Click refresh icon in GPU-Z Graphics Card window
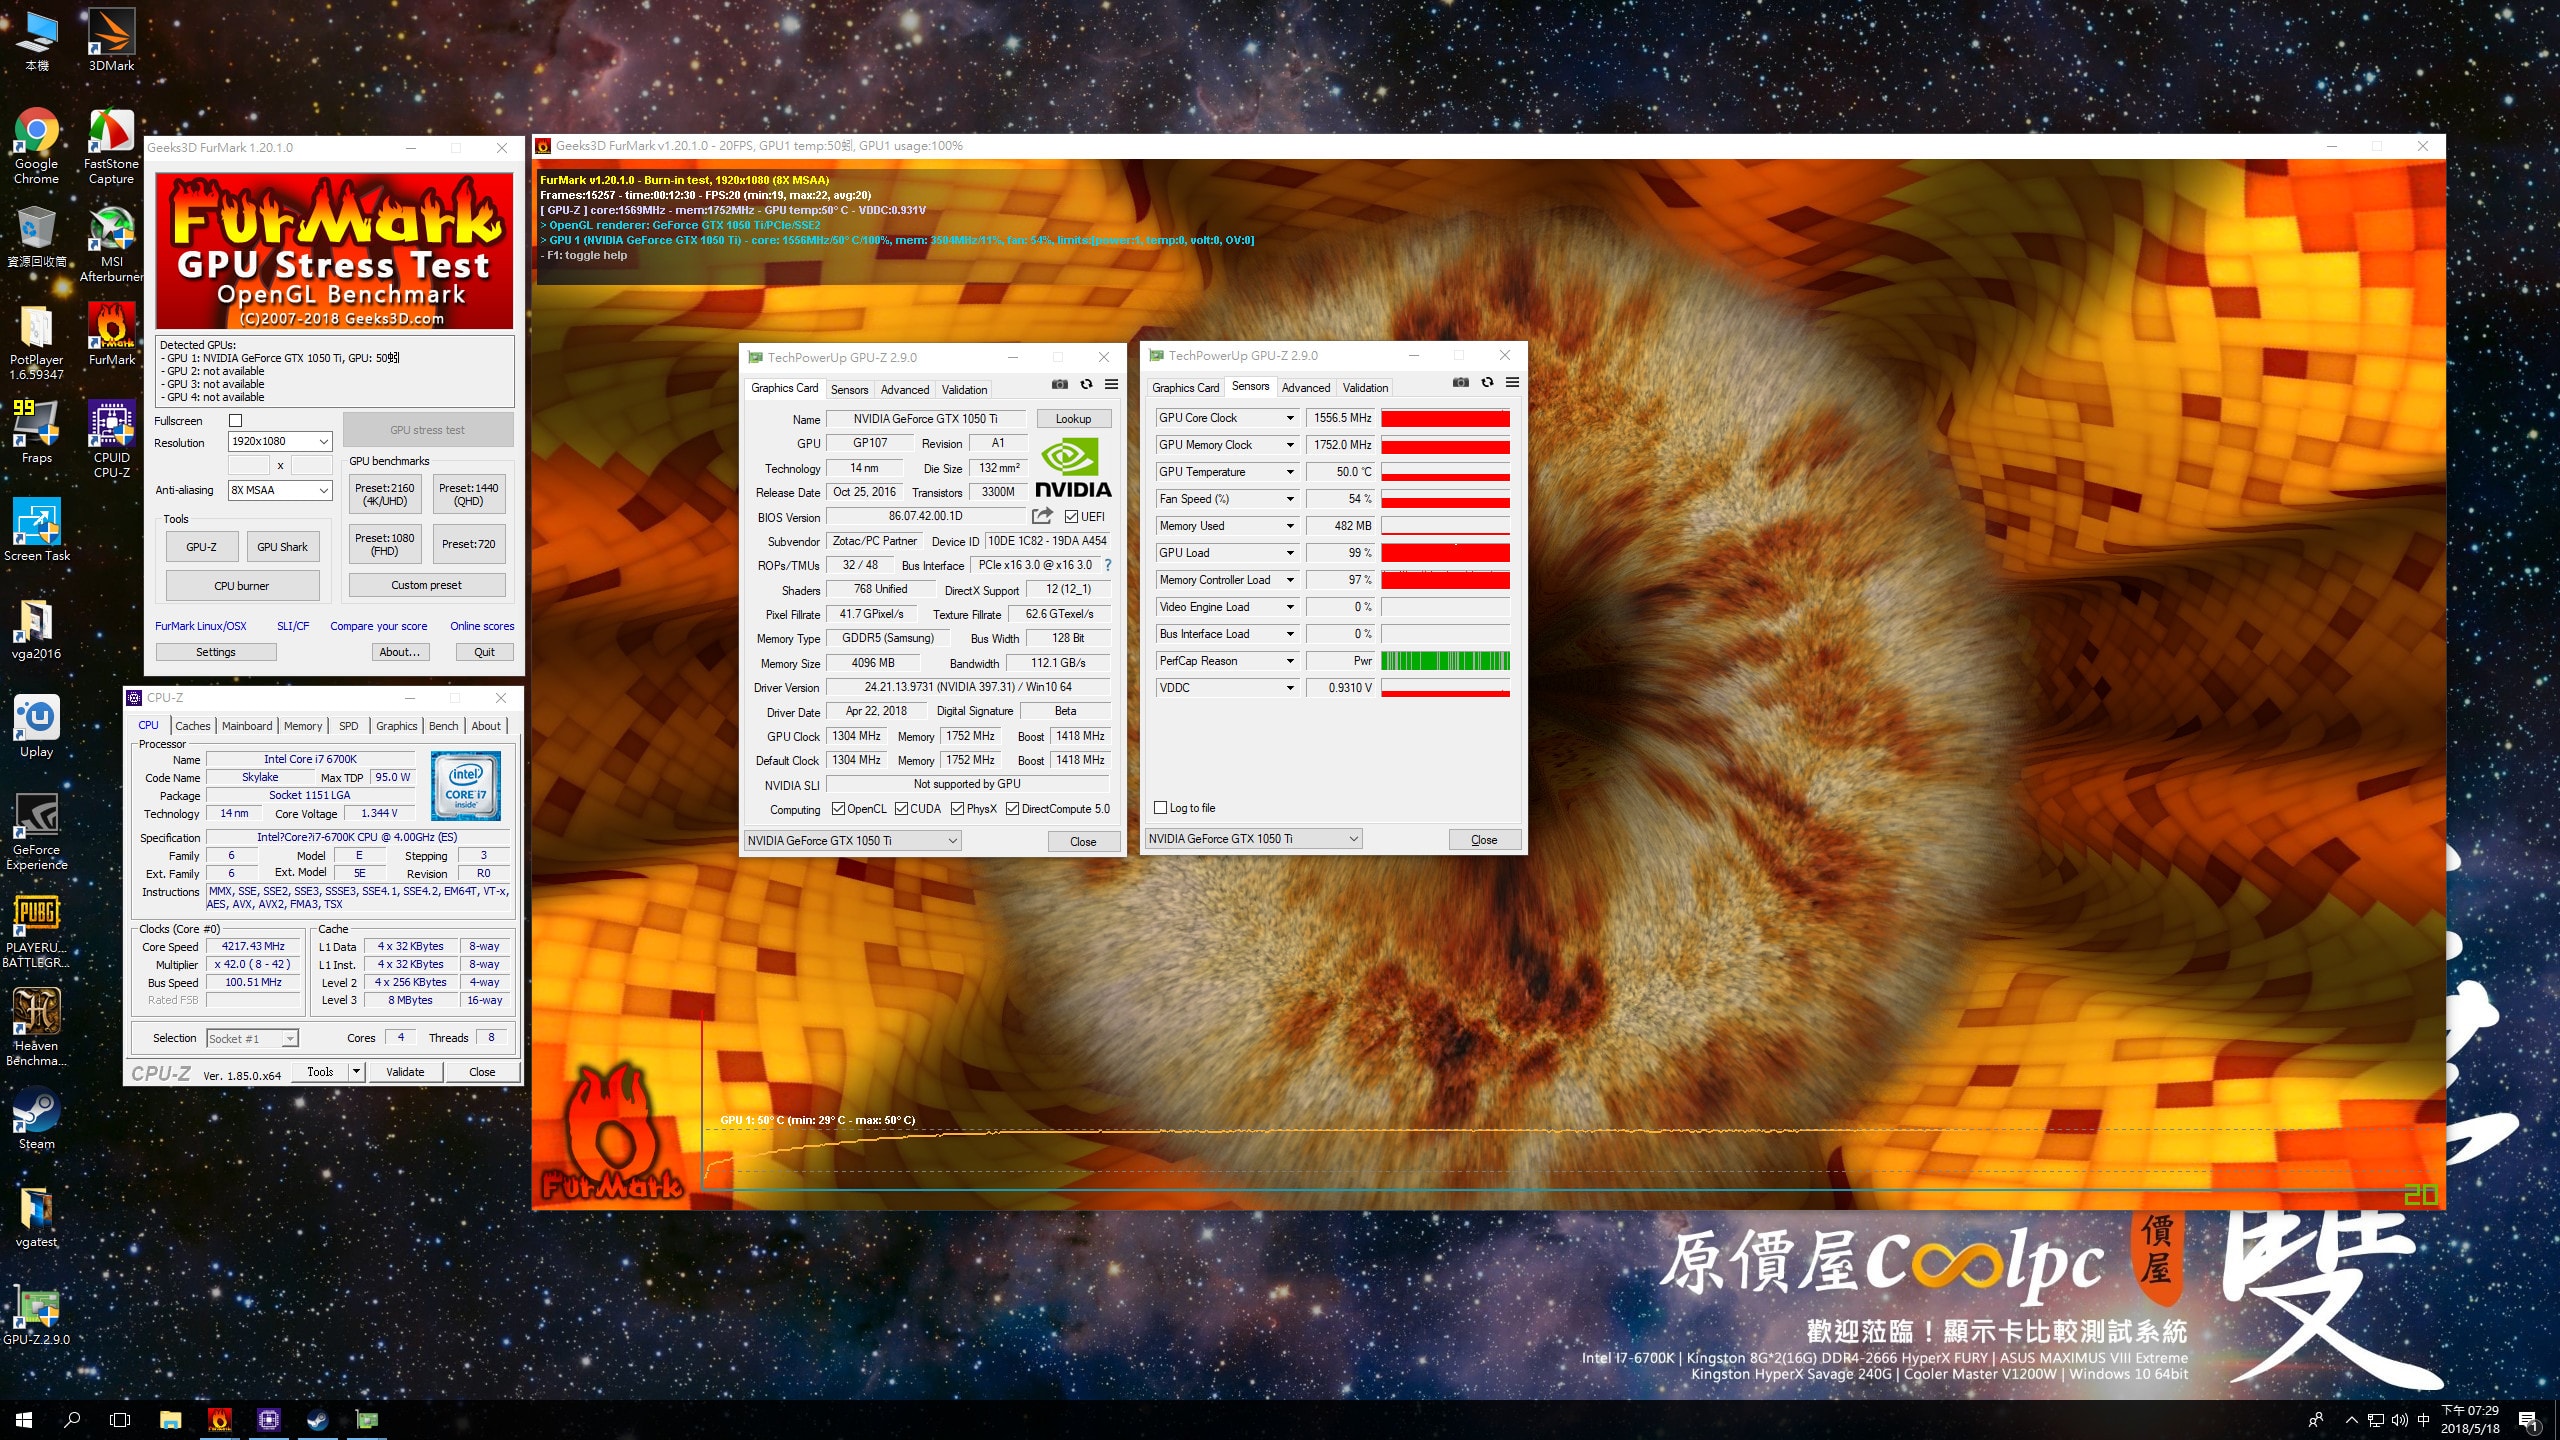Image resolution: width=2560 pixels, height=1440 pixels. (x=1086, y=384)
